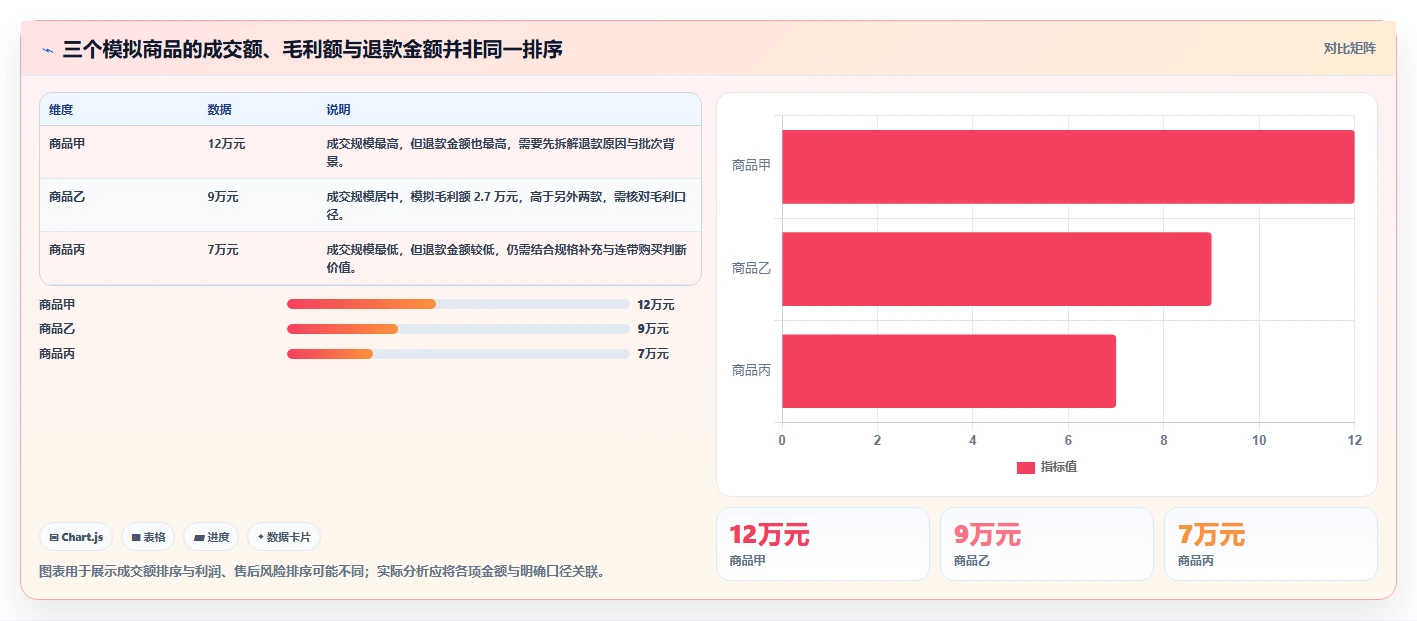Click the 7万元 value beside progress bar

point(653,354)
